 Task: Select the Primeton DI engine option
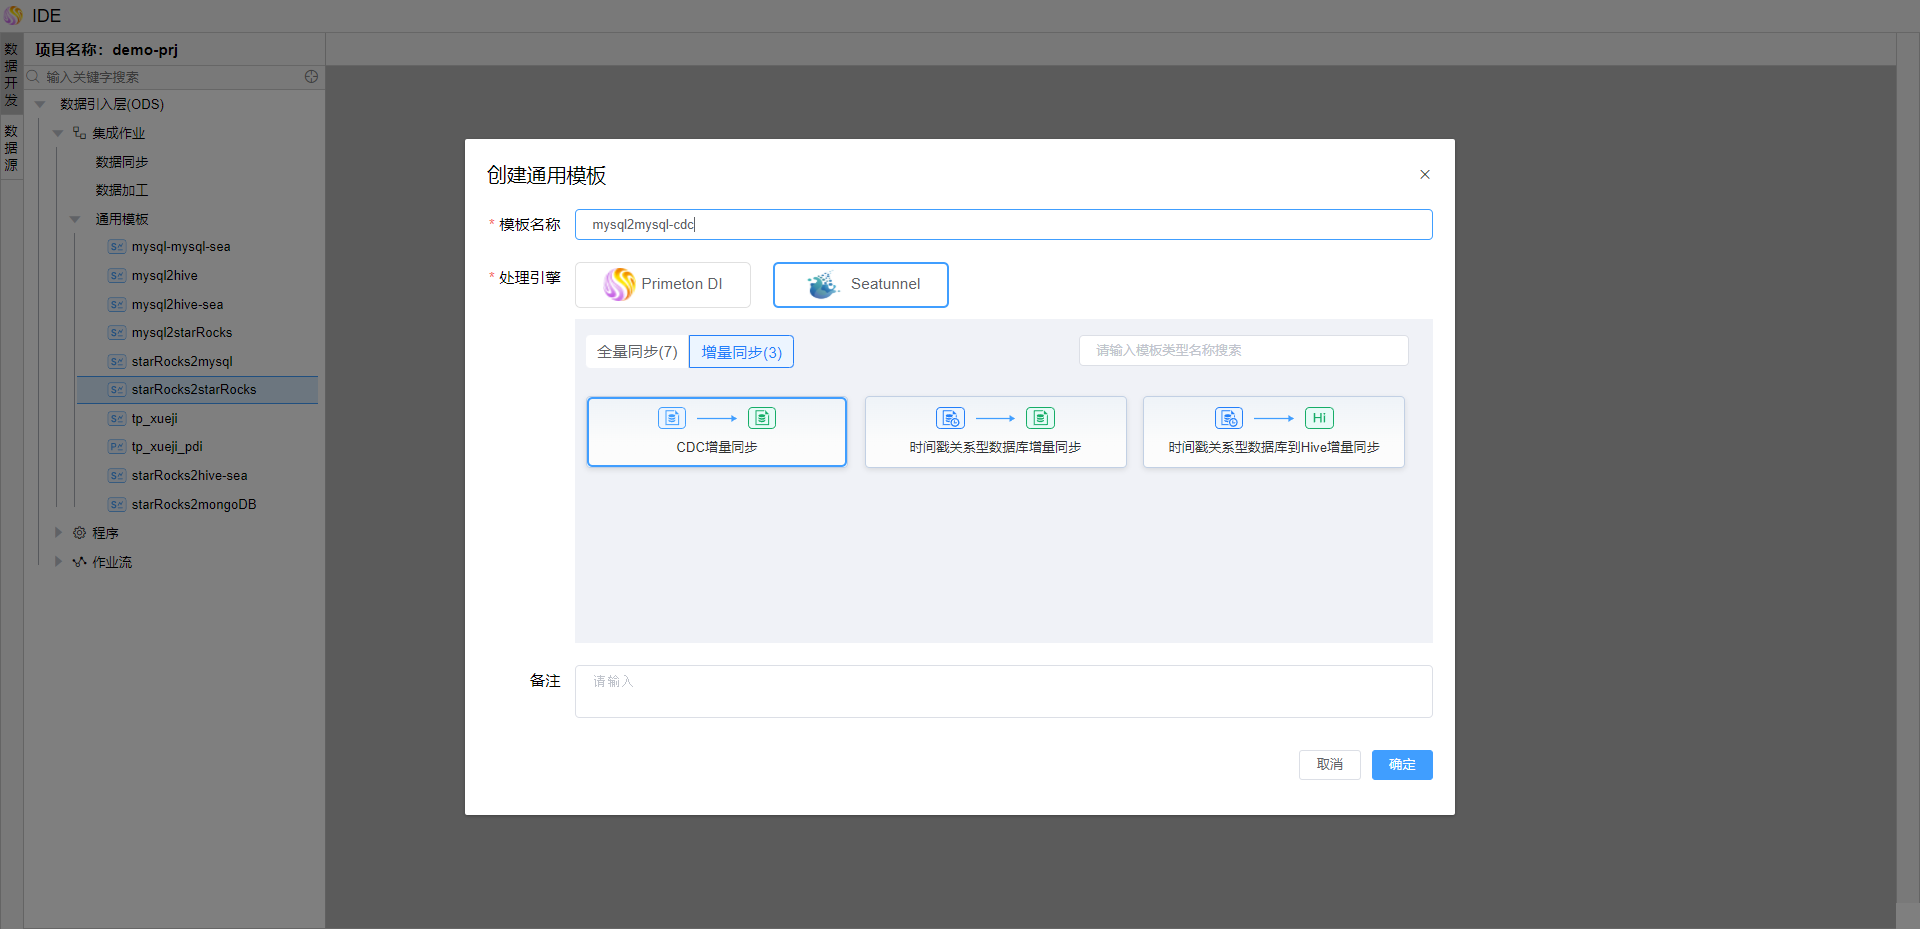[x=662, y=285]
